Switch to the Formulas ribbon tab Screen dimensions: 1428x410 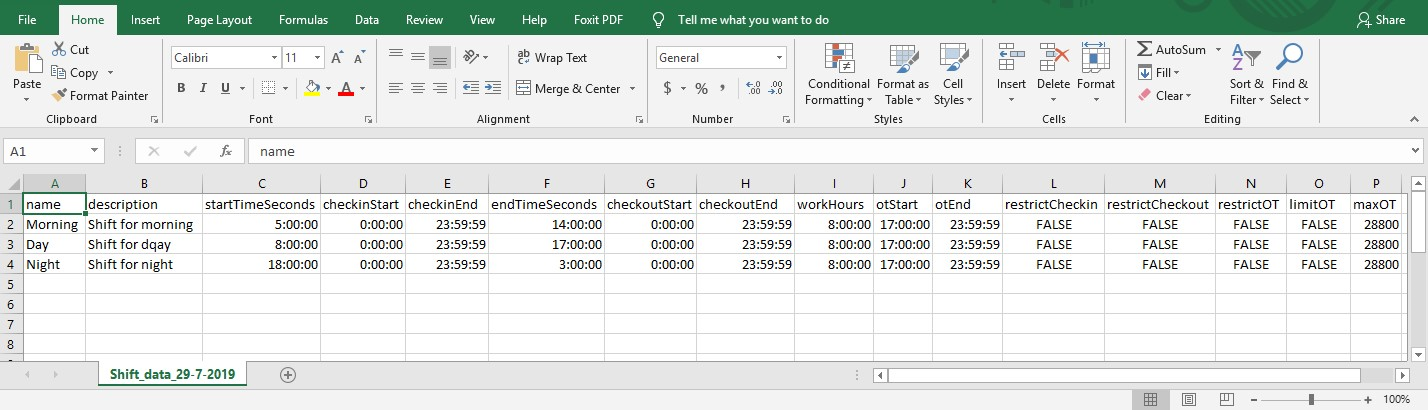click(x=303, y=19)
